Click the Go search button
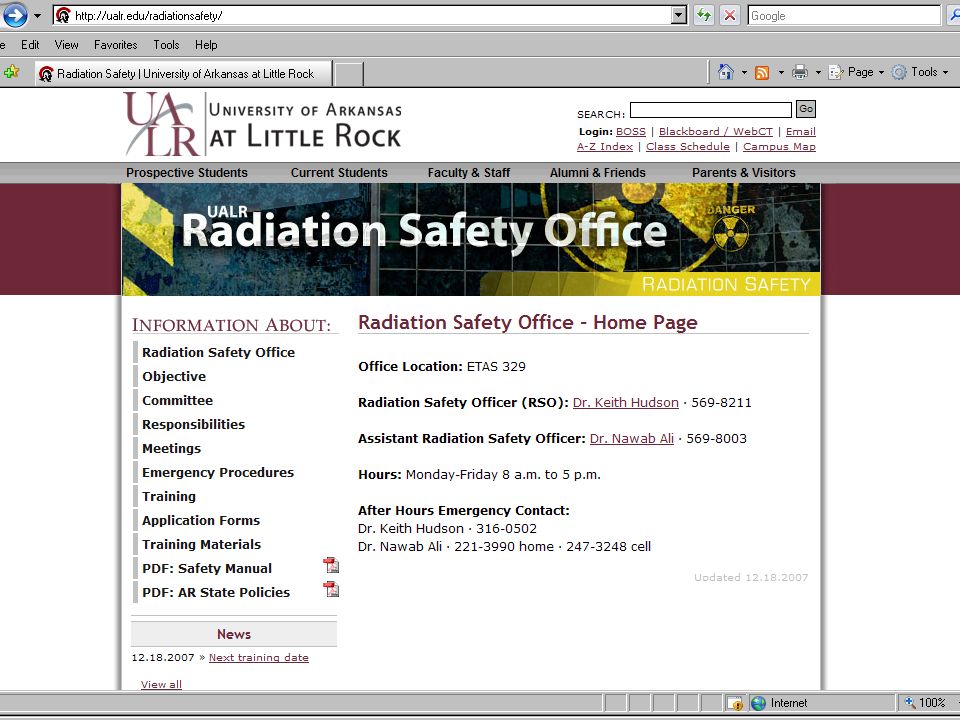 (x=806, y=109)
